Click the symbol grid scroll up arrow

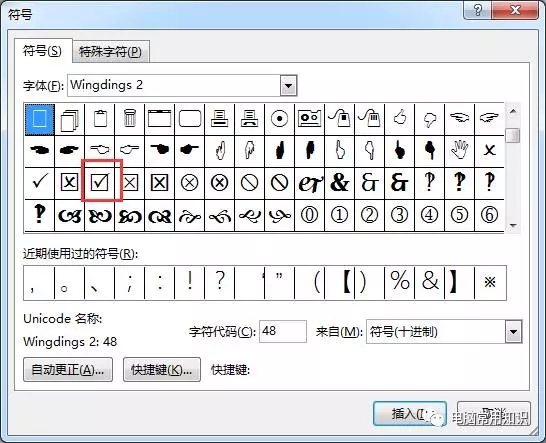(513, 111)
